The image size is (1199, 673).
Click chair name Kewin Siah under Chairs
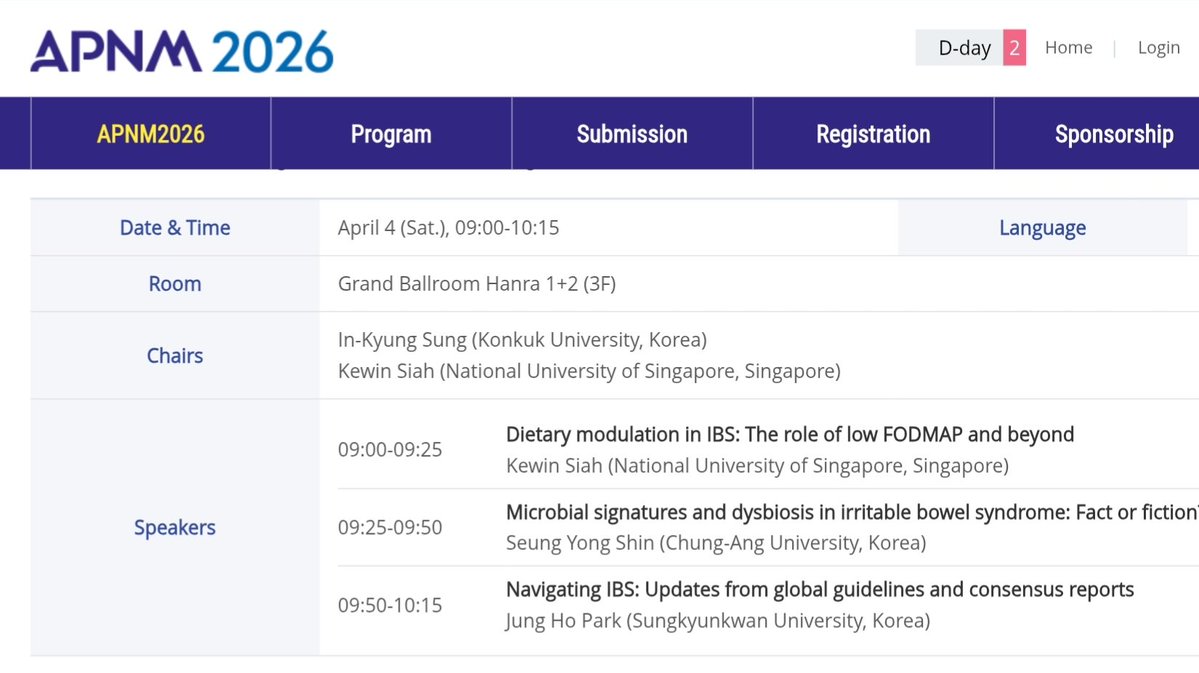pos(386,371)
